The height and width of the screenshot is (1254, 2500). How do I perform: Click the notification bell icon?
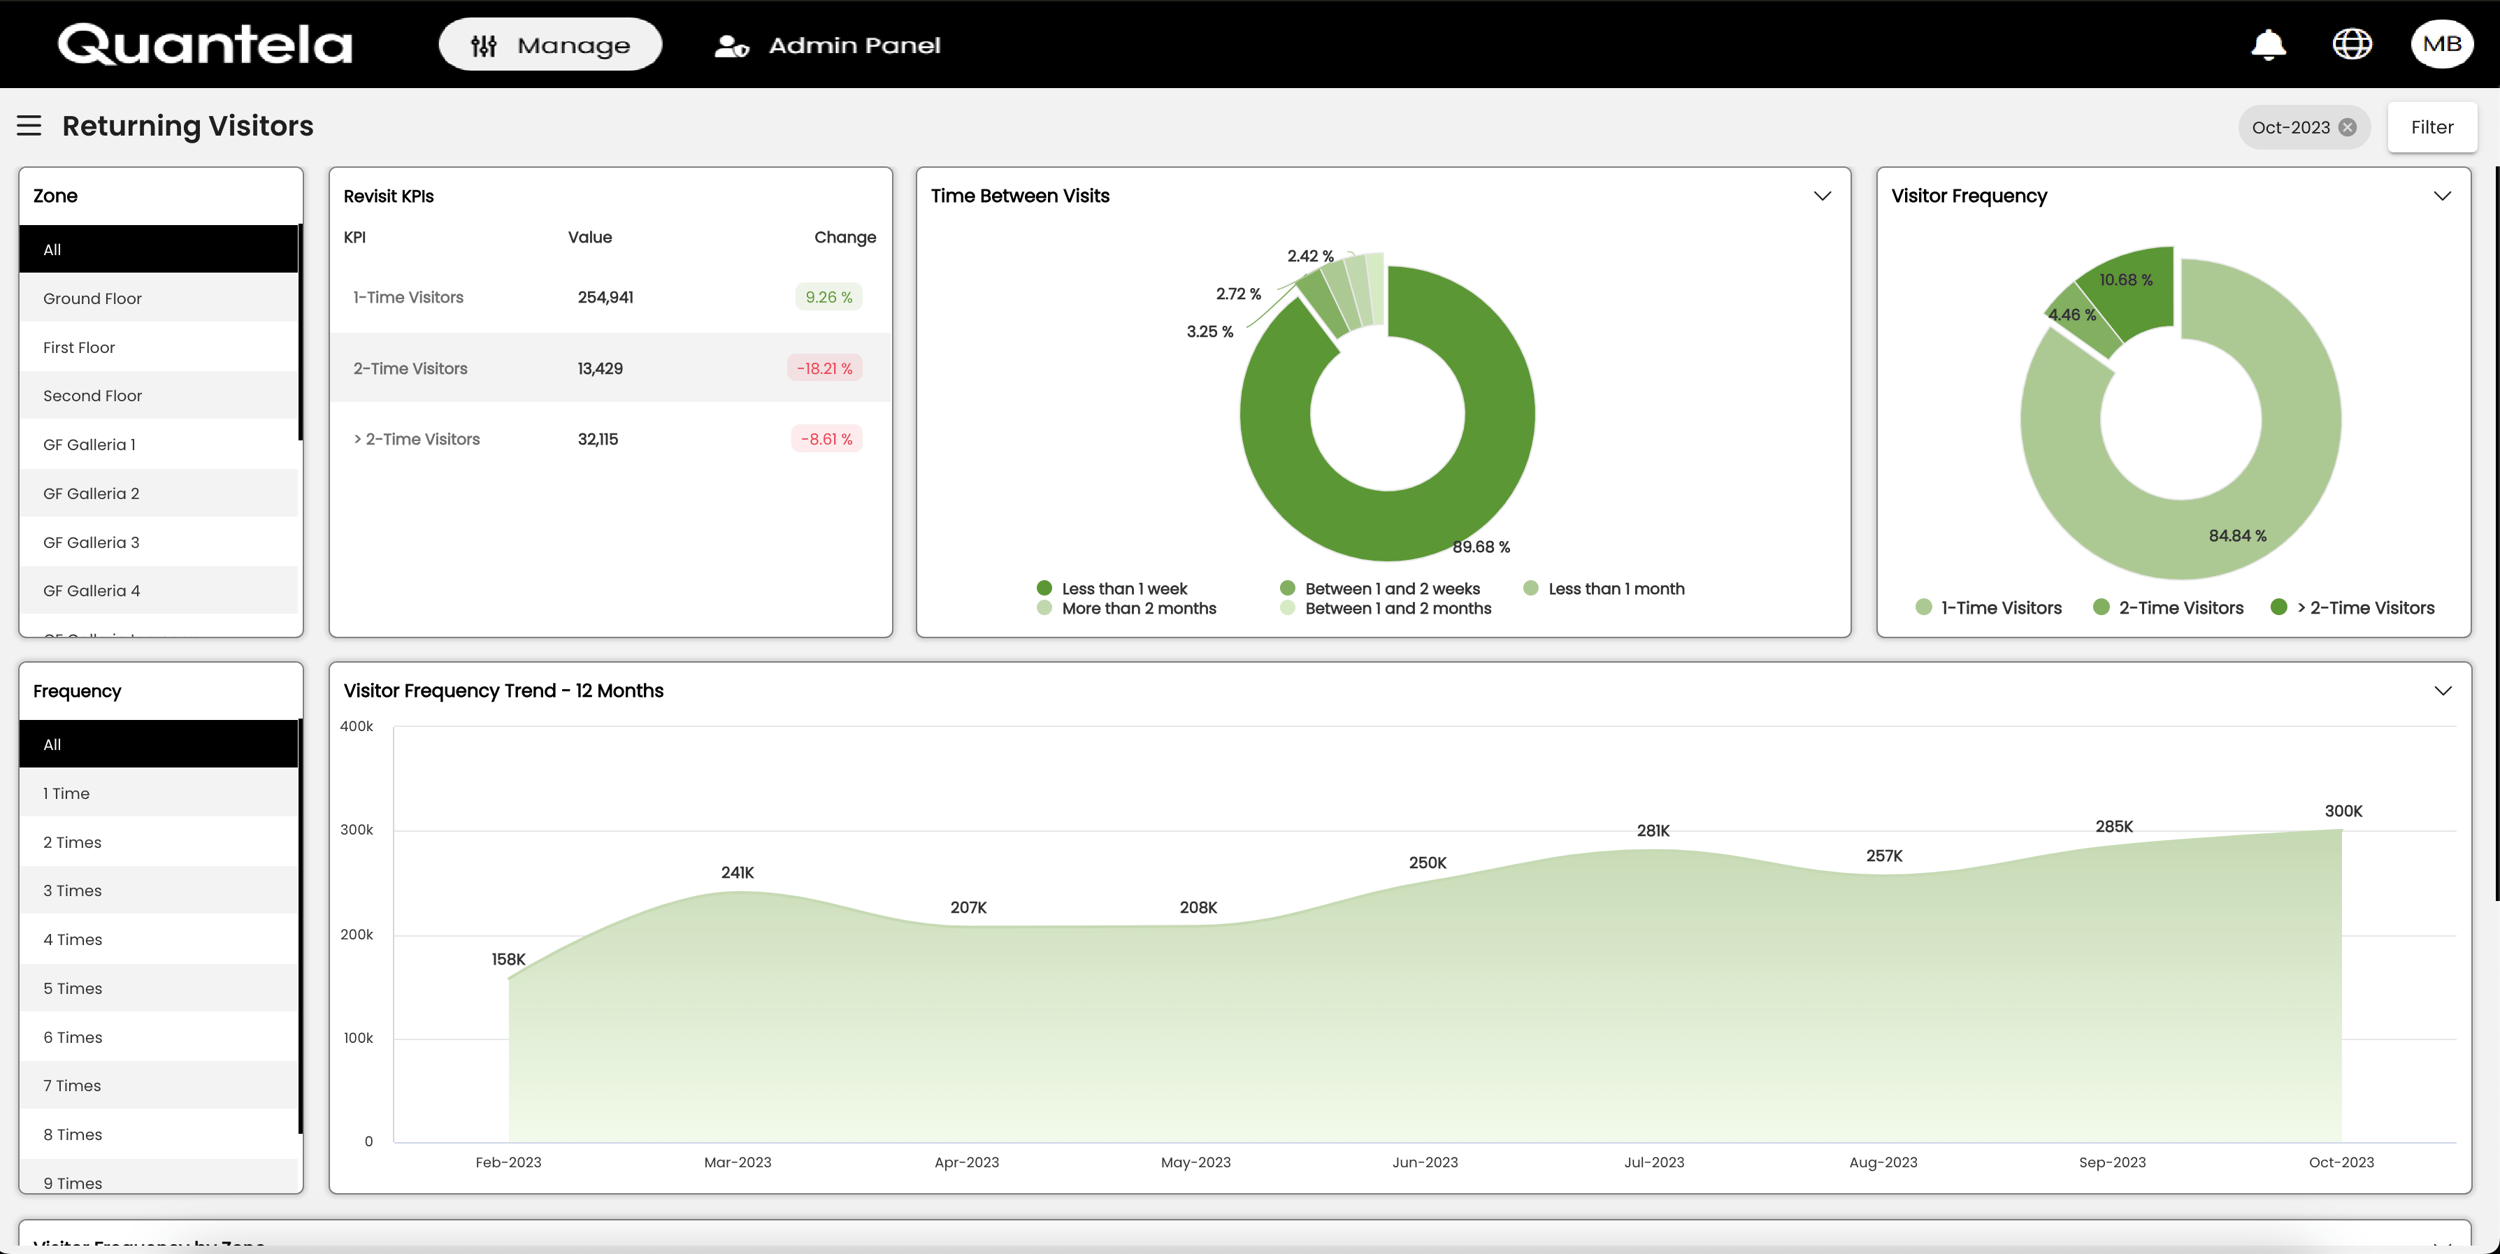[x=2268, y=43]
